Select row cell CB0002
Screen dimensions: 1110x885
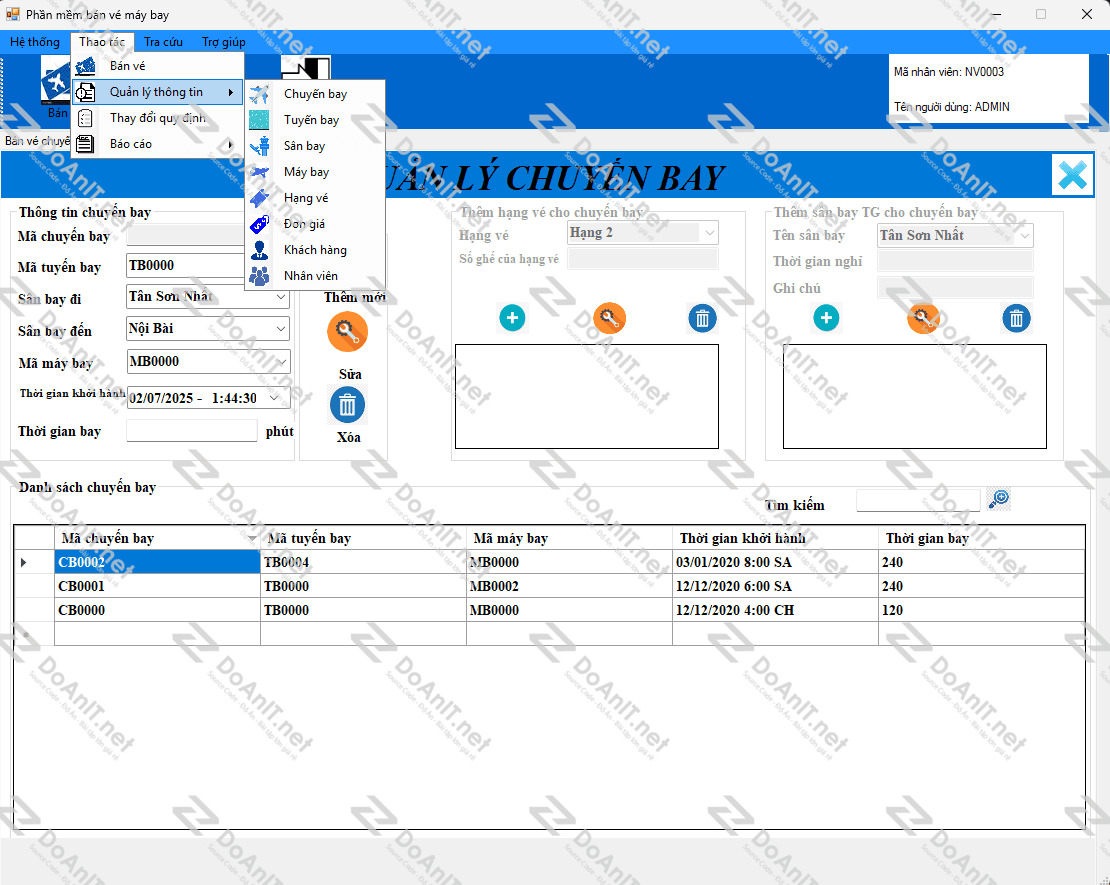click(157, 562)
